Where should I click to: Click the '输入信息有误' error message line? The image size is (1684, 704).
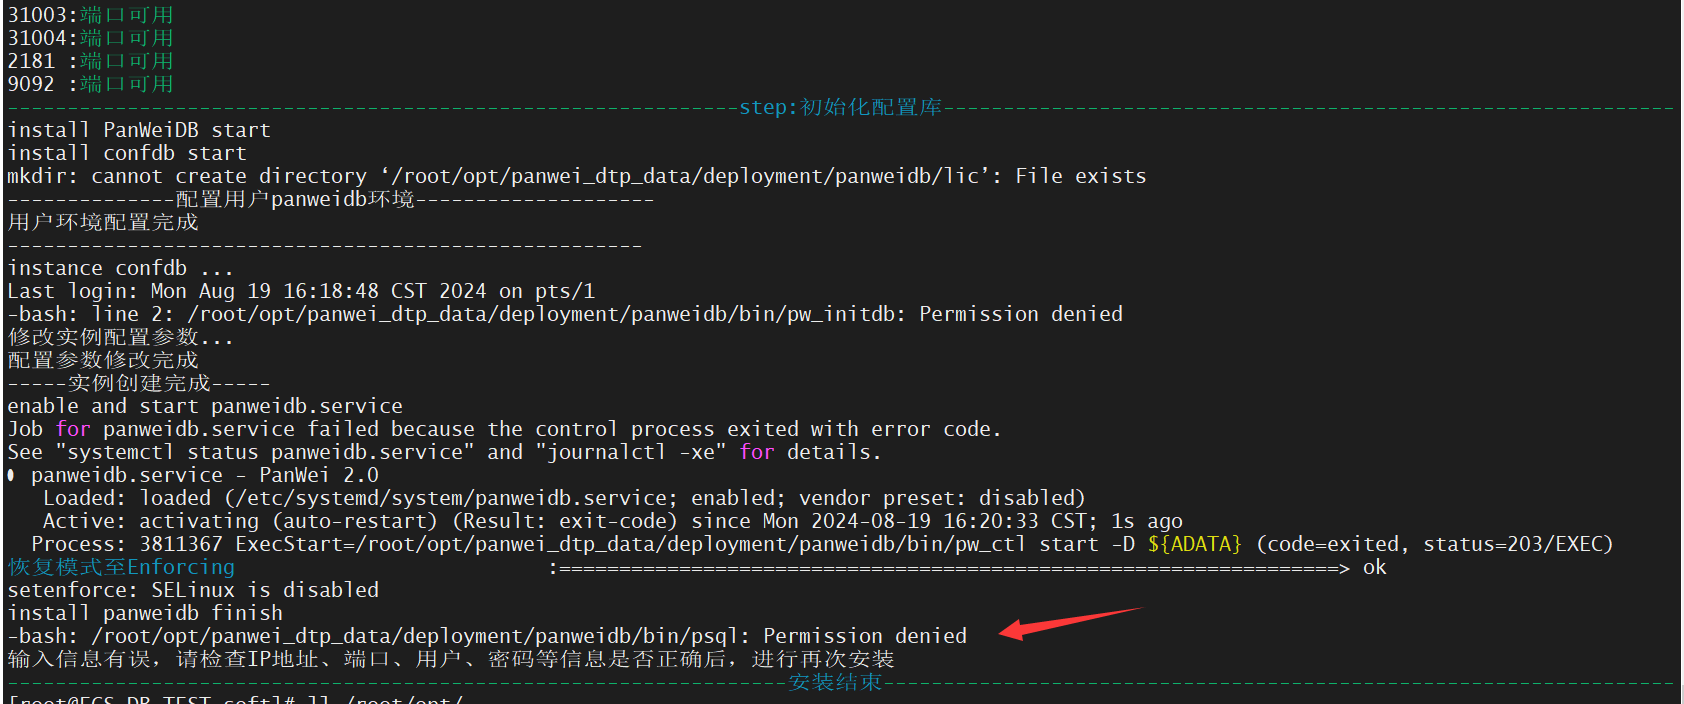pos(451,659)
